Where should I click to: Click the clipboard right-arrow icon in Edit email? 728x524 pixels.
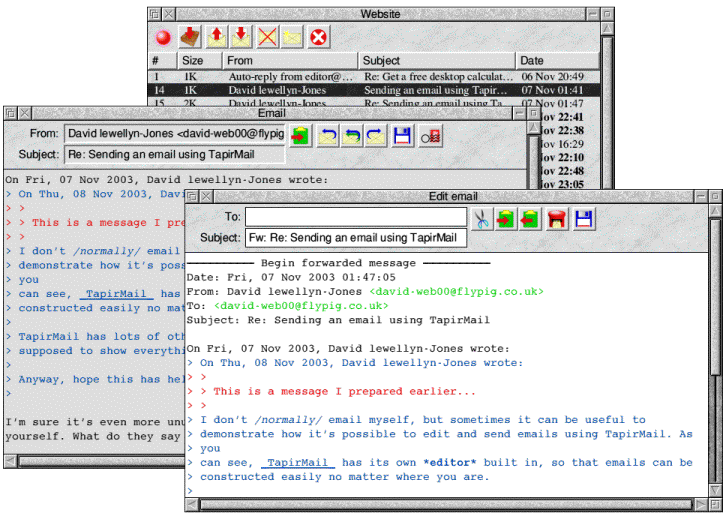coord(506,219)
